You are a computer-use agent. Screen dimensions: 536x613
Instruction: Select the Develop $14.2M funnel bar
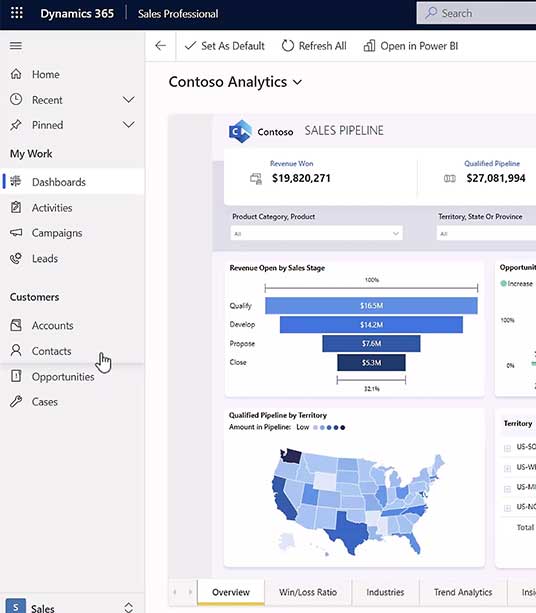pyautogui.click(x=371, y=324)
